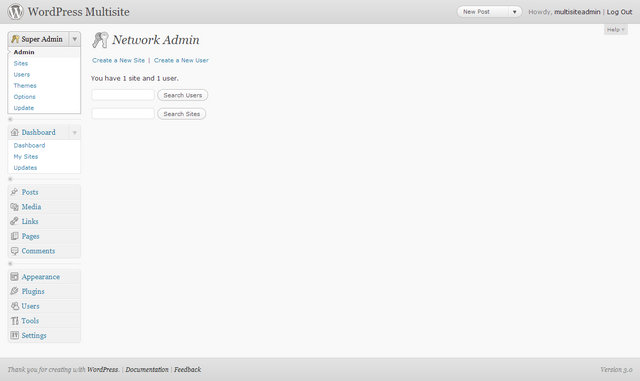This screenshot has height=381, width=640.
Task: Click the Users people icon
Action: tap(15, 306)
